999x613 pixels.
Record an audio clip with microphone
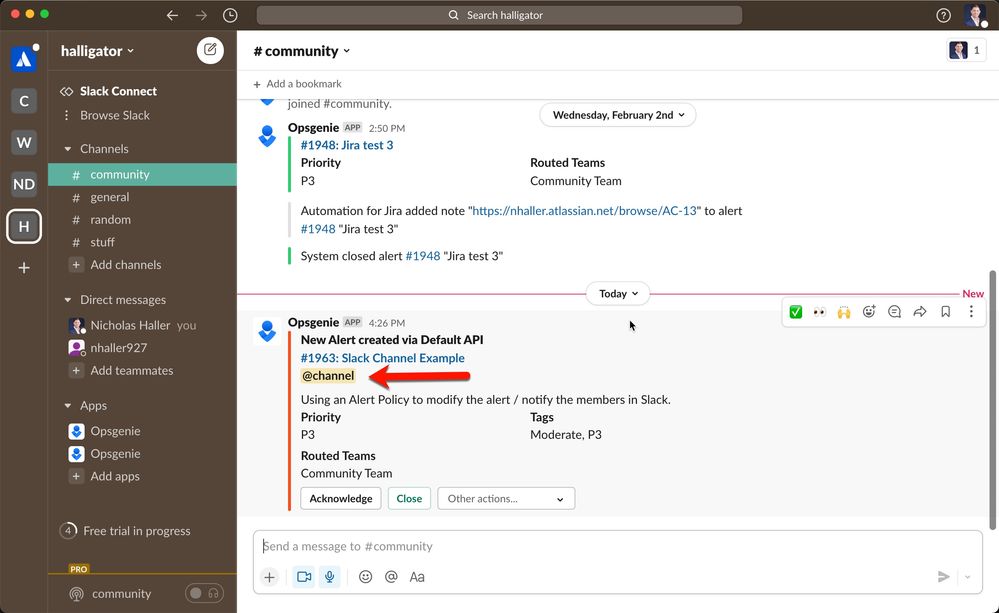[x=329, y=577]
